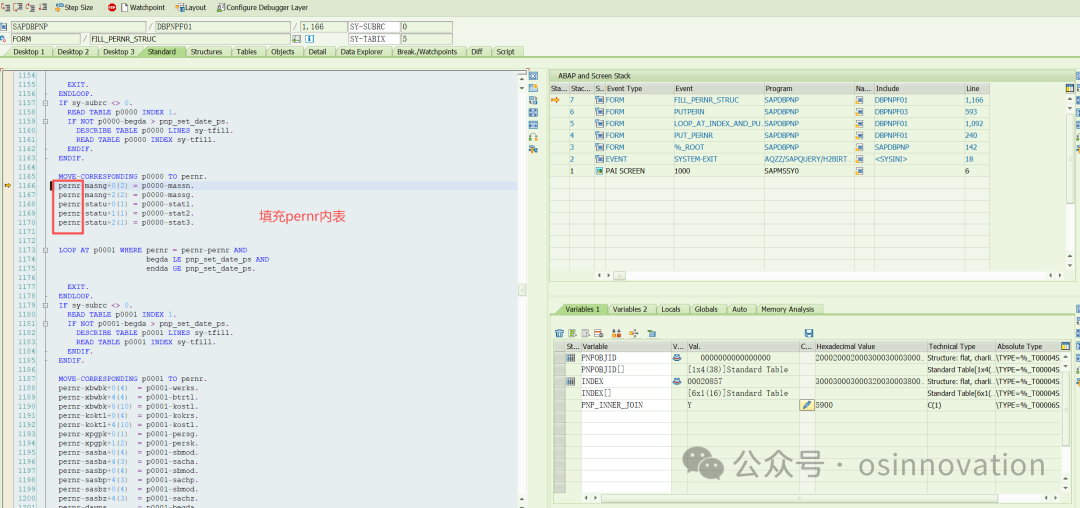Image resolution: width=1080 pixels, height=508 pixels.
Task: Click the table icon beside INDEX variable
Action: tap(571, 381)
